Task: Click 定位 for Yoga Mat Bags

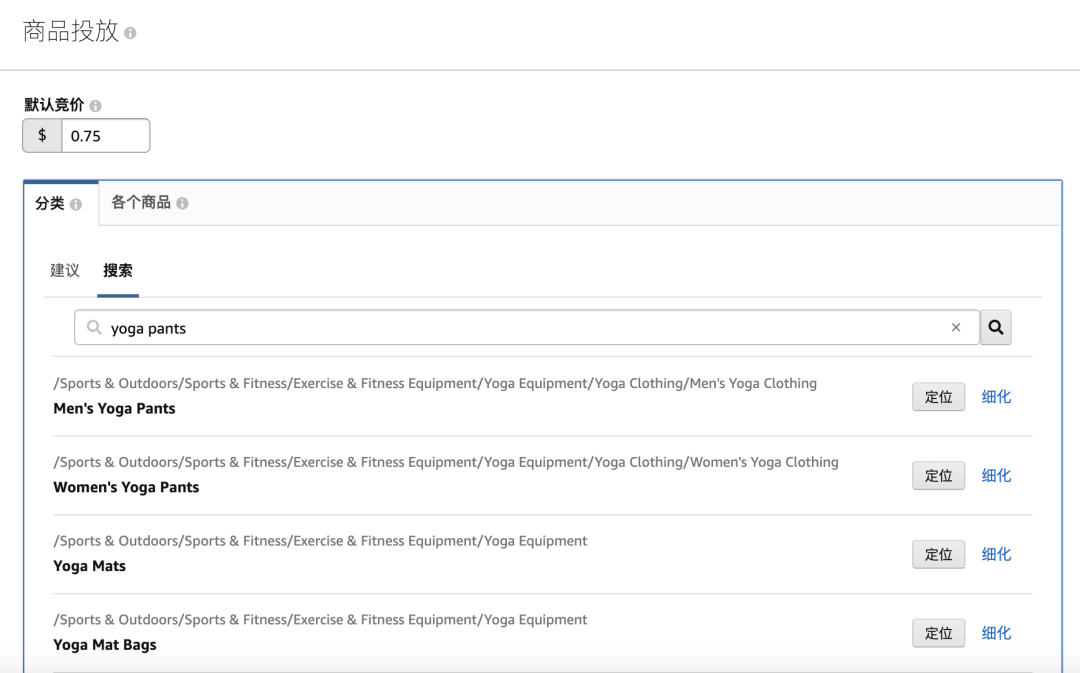Action: point(938,633)
